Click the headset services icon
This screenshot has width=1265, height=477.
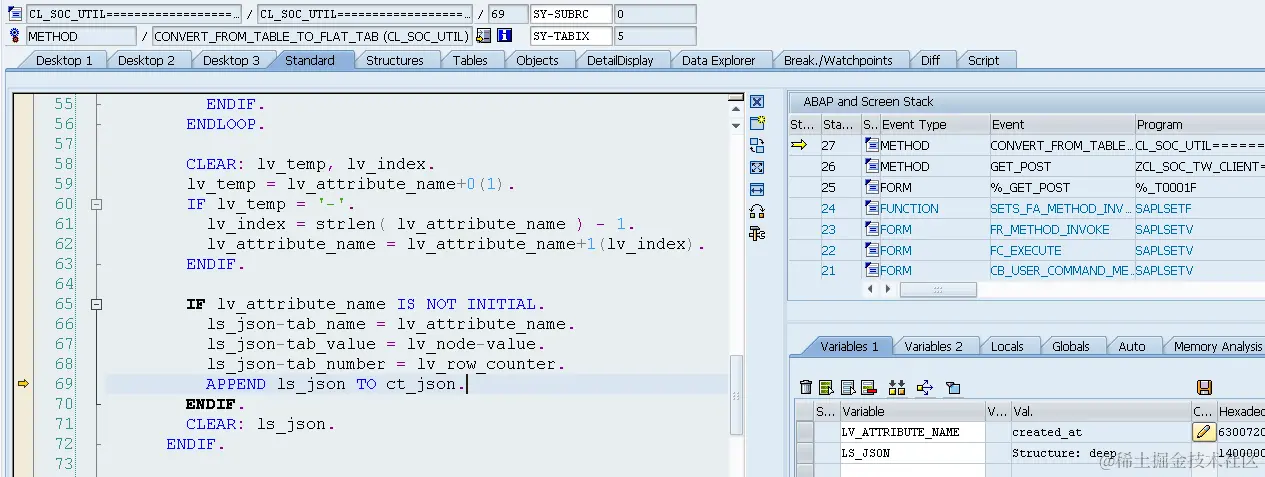(757, 211)
